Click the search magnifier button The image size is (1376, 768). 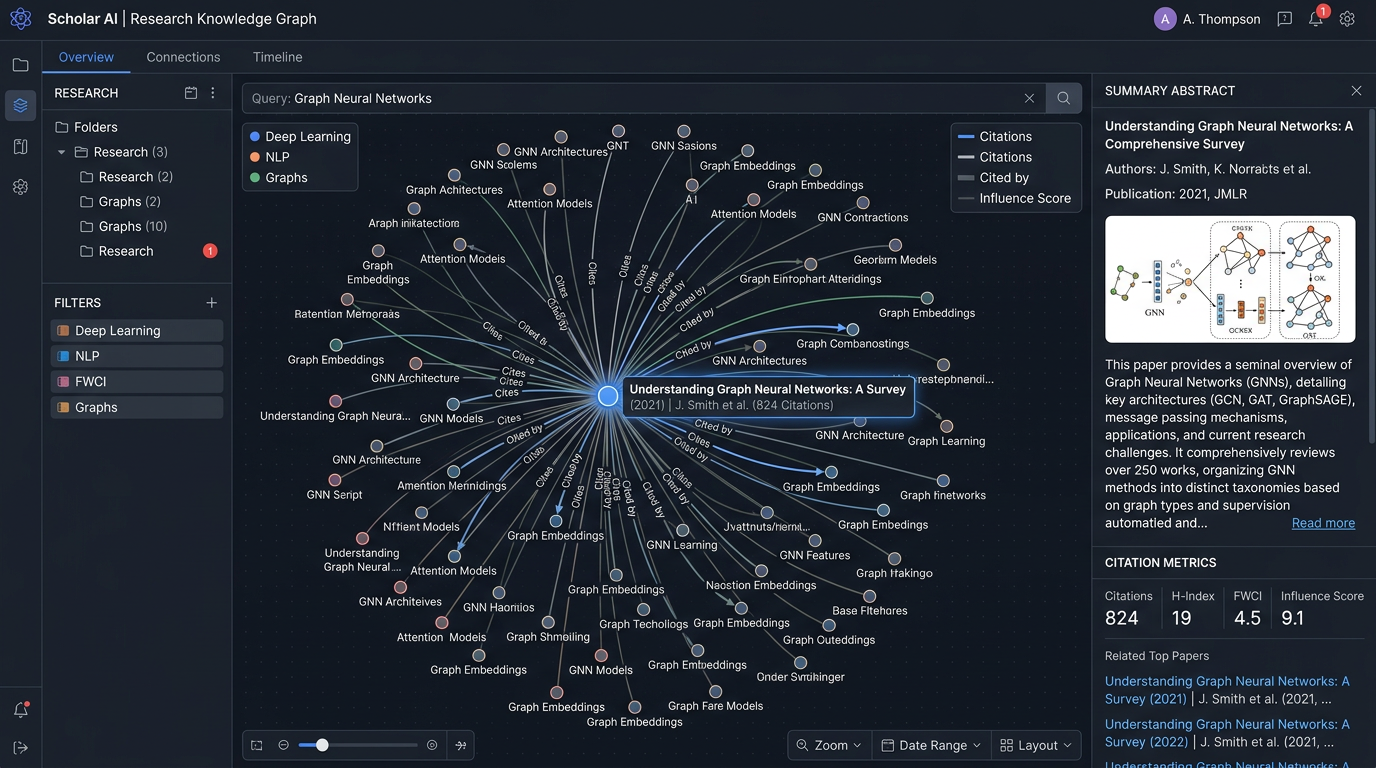pos(1064,98)
